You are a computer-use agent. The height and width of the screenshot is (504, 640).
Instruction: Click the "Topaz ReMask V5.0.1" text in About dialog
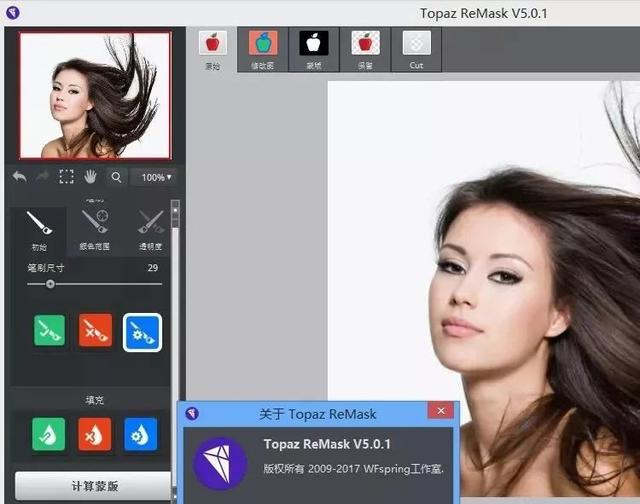click(x=327, y=444)
